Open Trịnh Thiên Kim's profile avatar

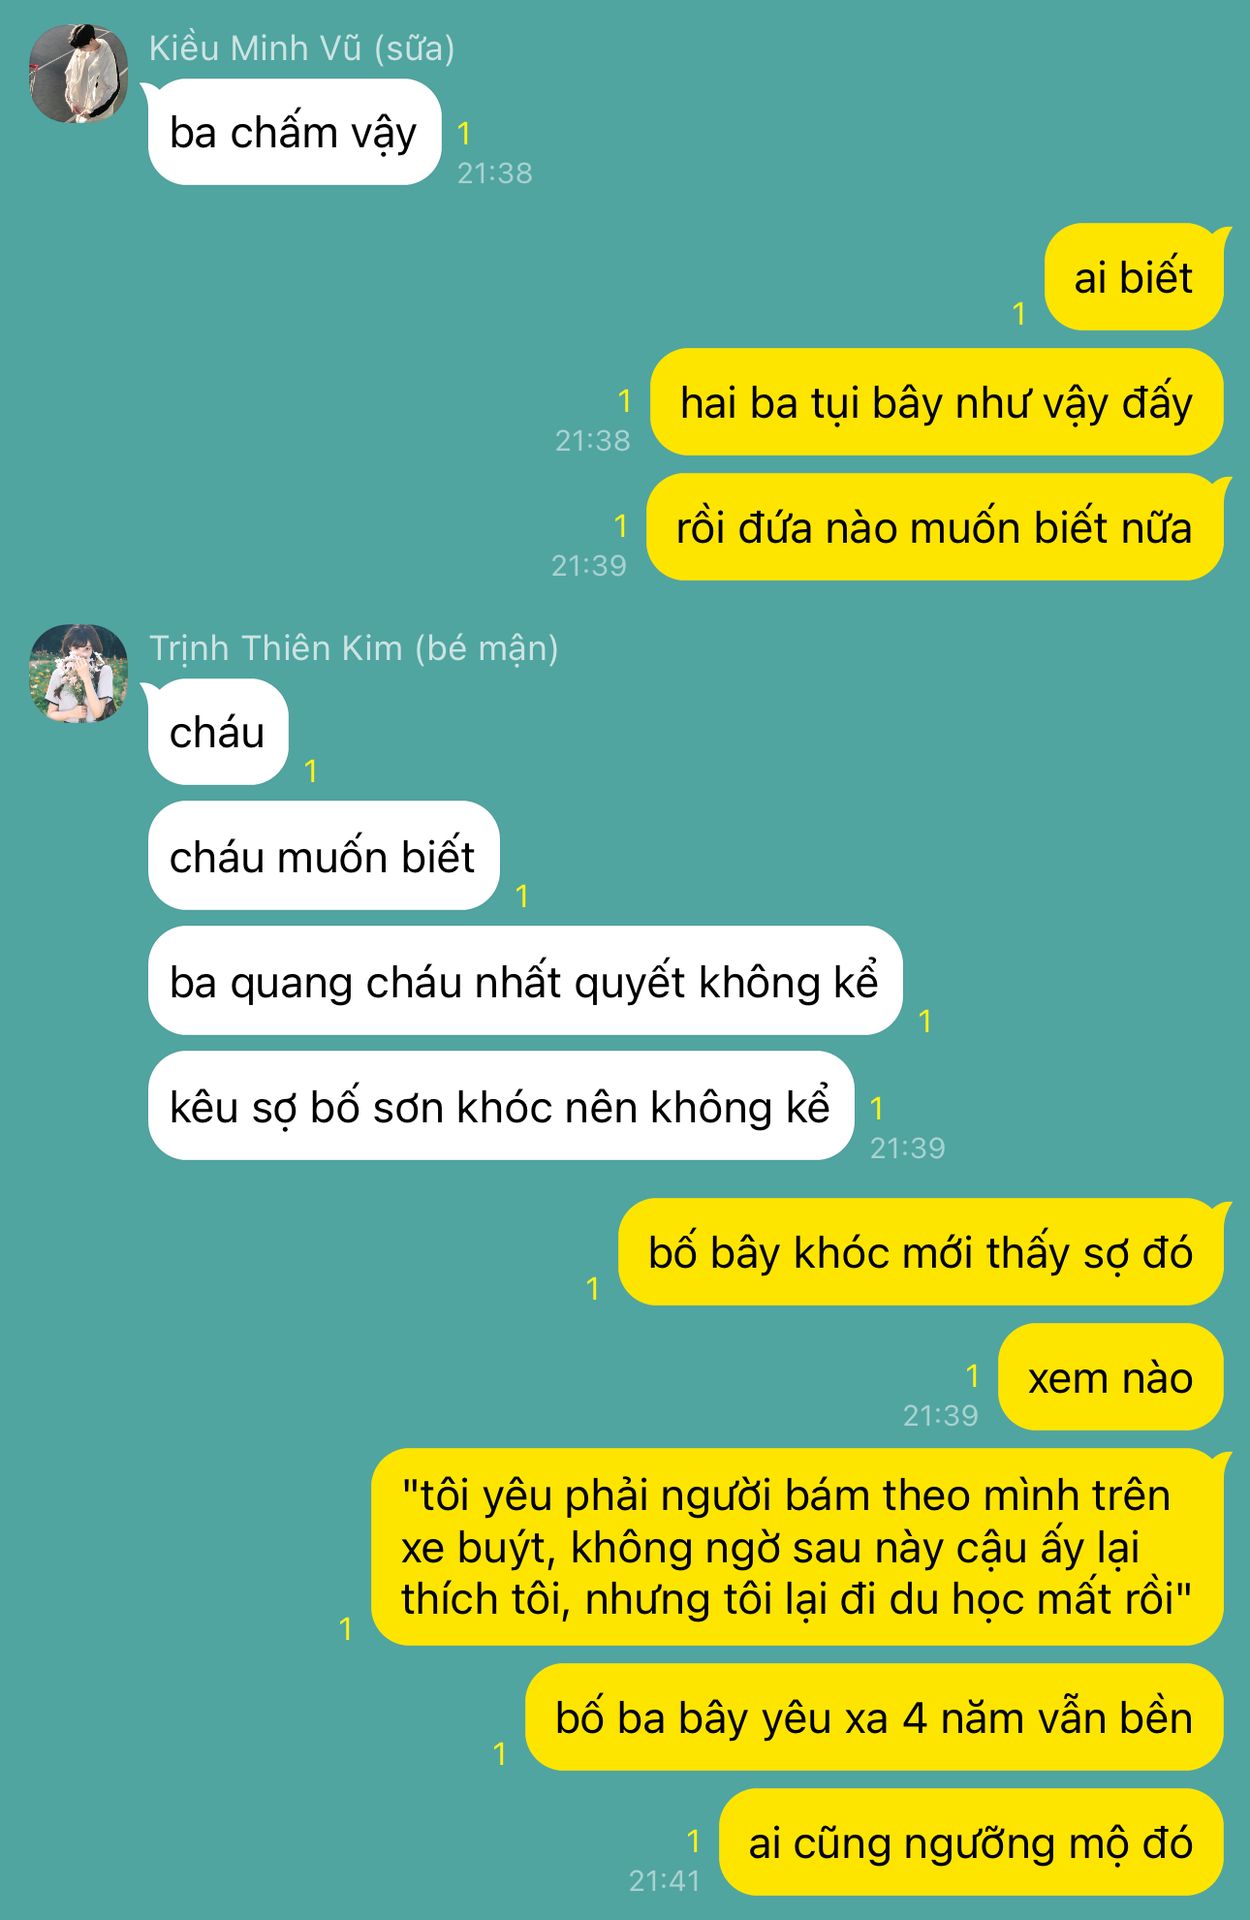(79, 674)
